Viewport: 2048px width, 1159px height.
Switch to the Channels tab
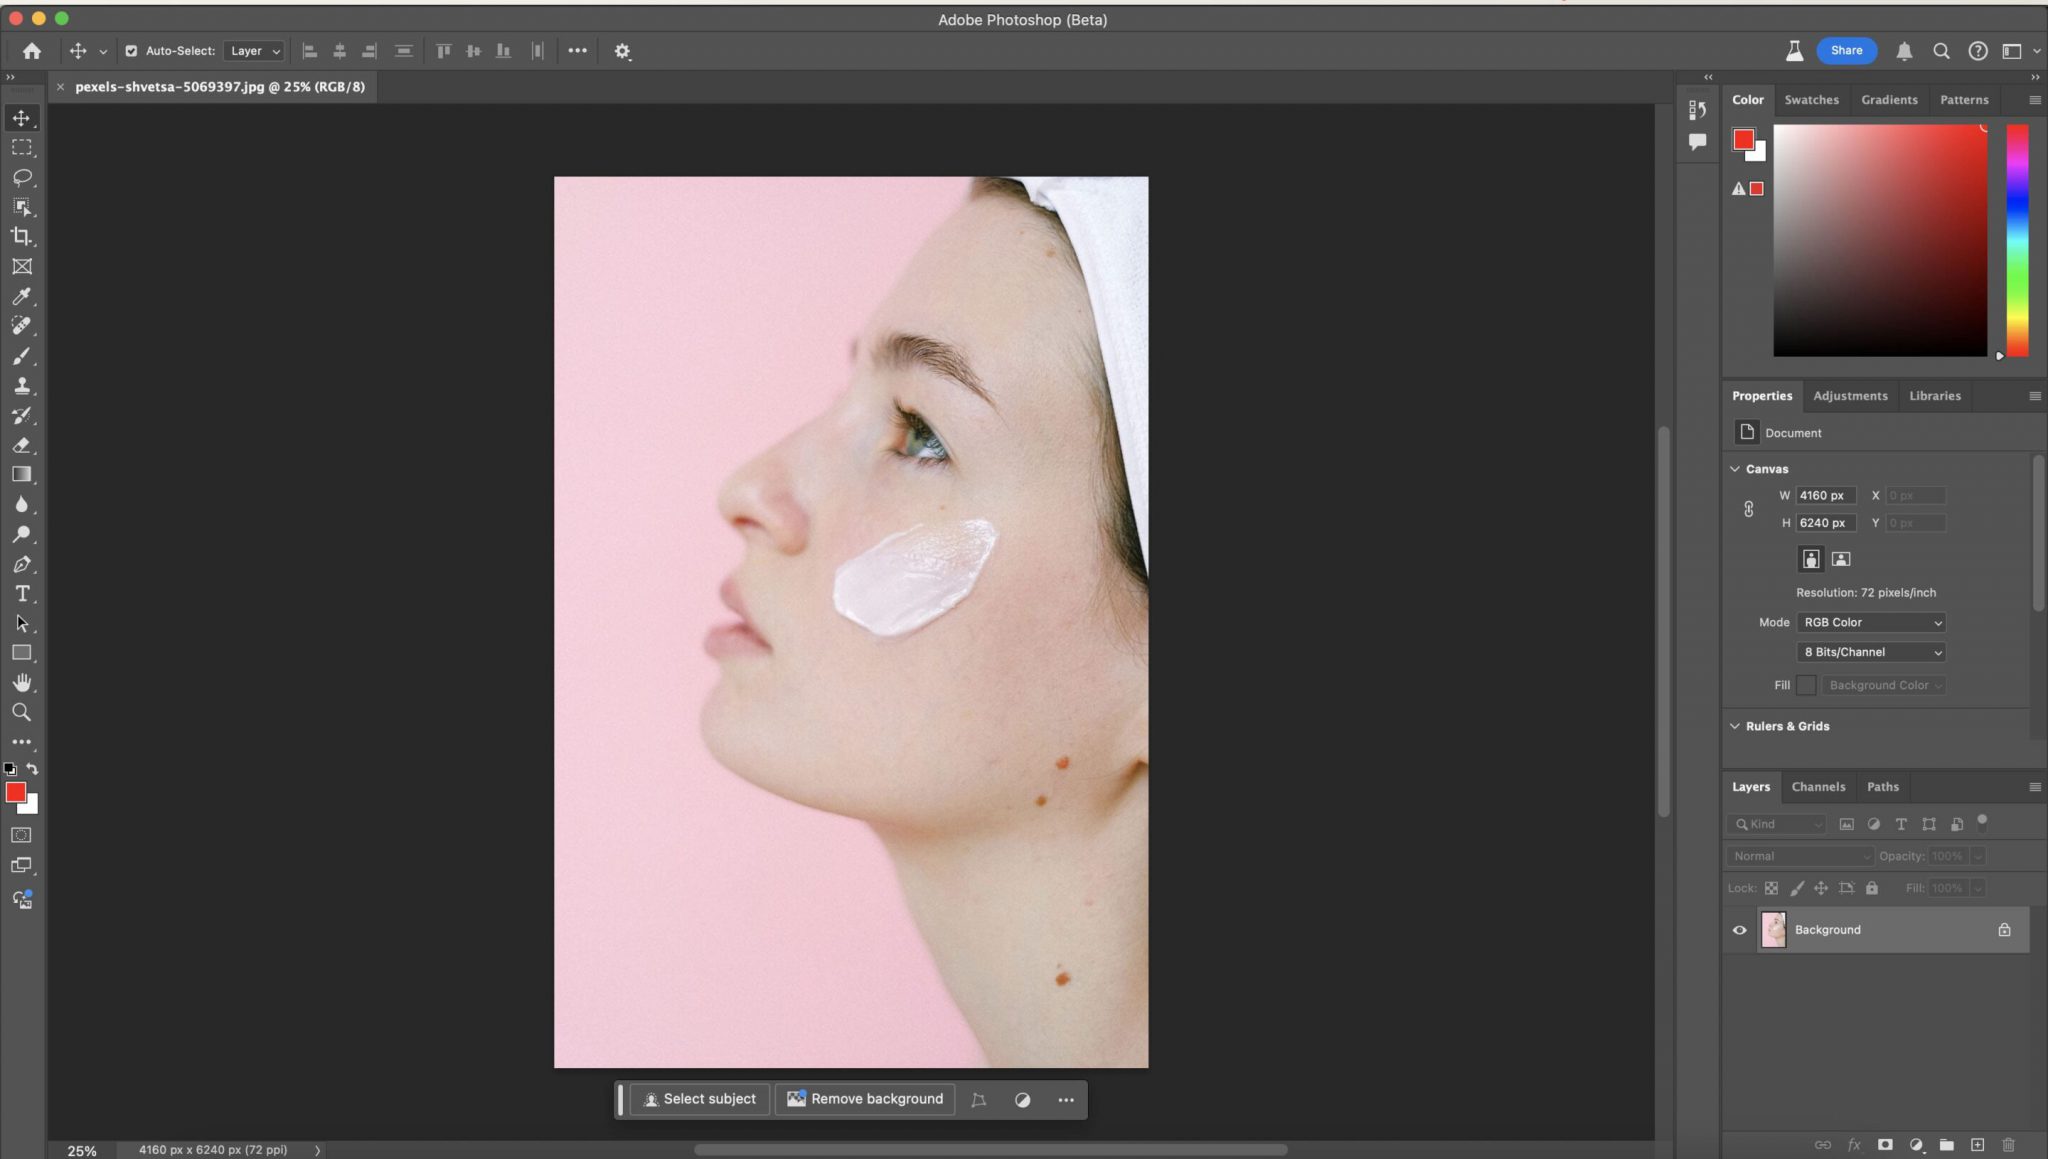click(1817, 786)
